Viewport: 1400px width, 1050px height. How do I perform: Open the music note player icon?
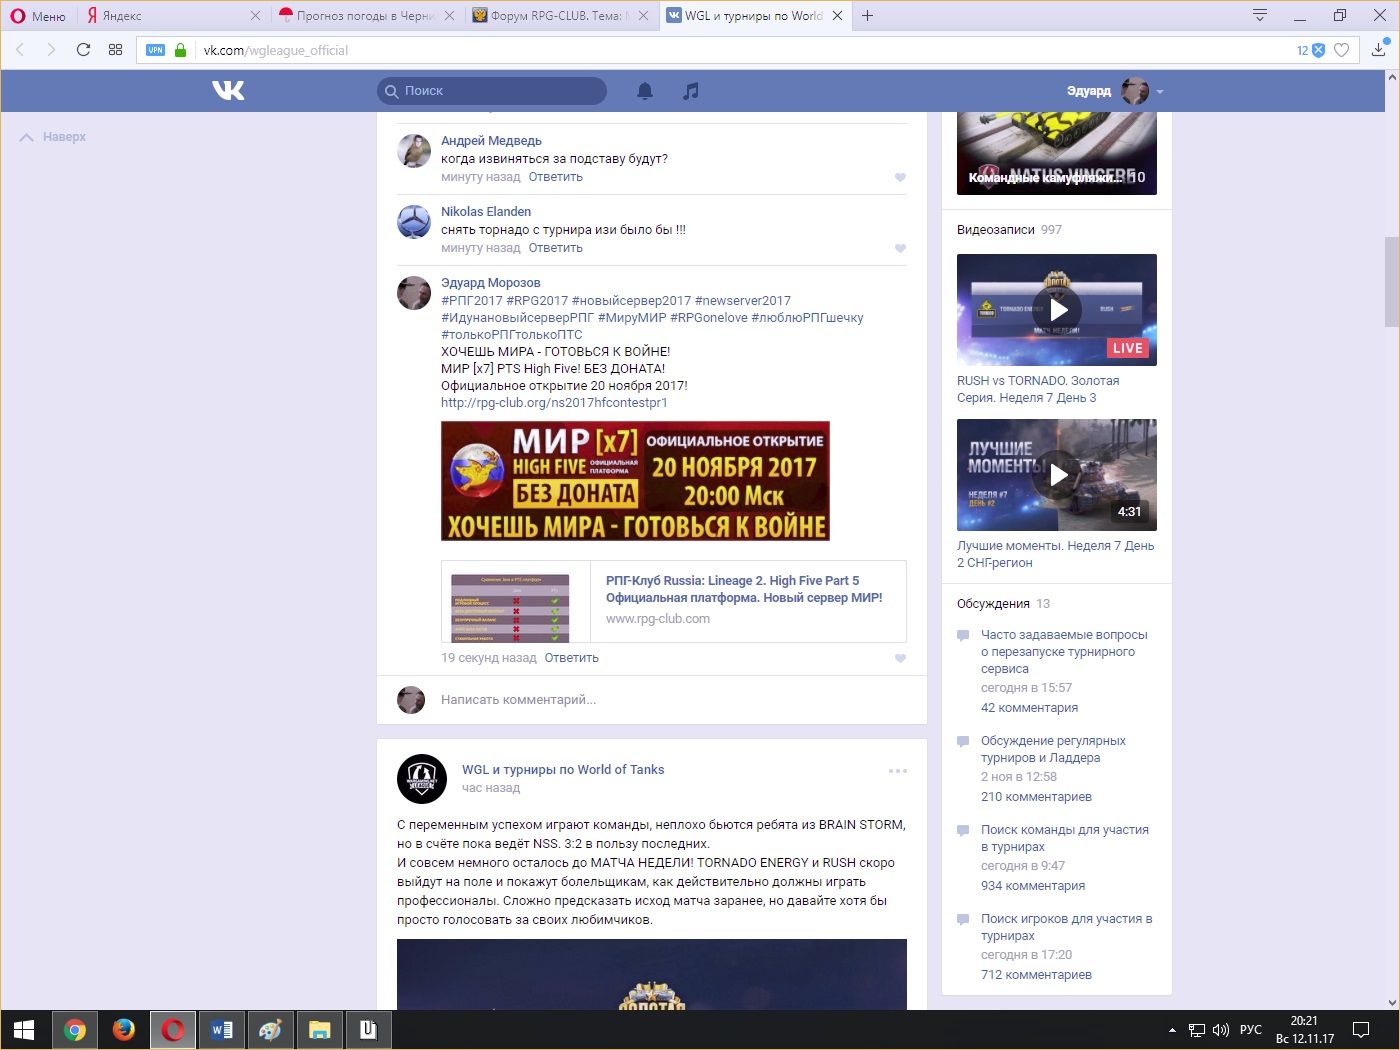pyautogui.click(x=690, y=91)
